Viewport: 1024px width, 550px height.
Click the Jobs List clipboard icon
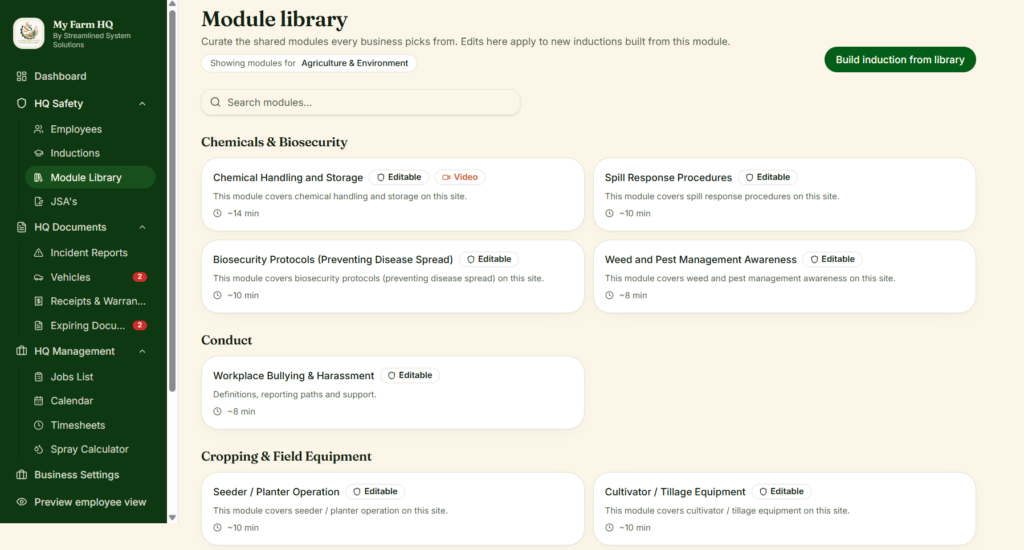[x=39, y=377]
